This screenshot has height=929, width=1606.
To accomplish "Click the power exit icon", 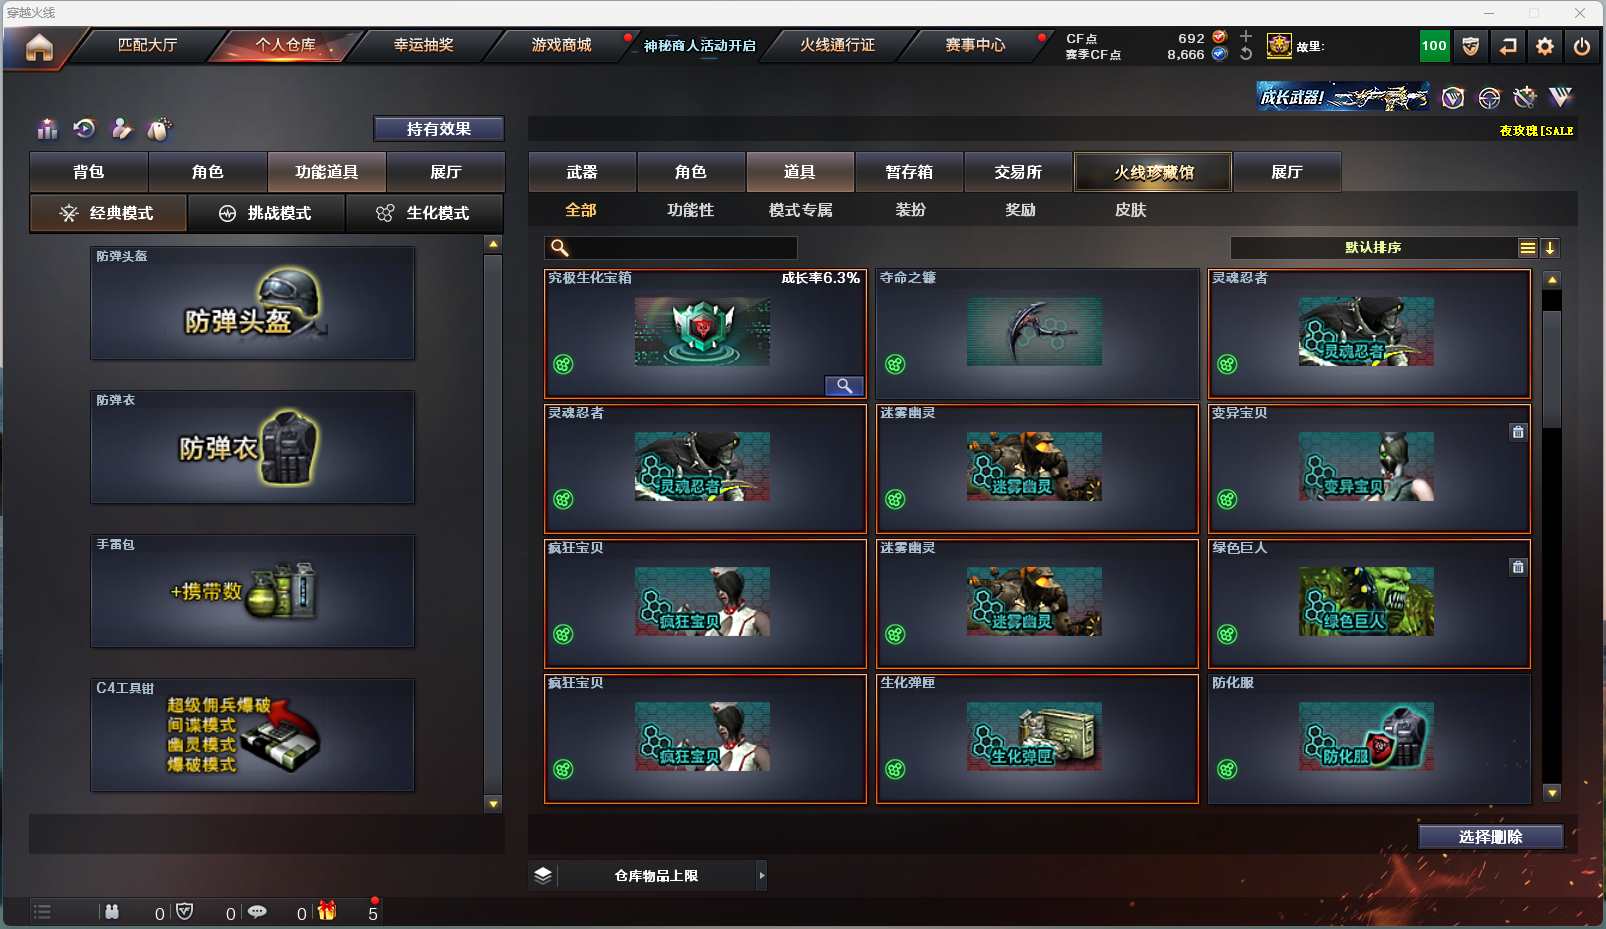I will (1582, 46).
